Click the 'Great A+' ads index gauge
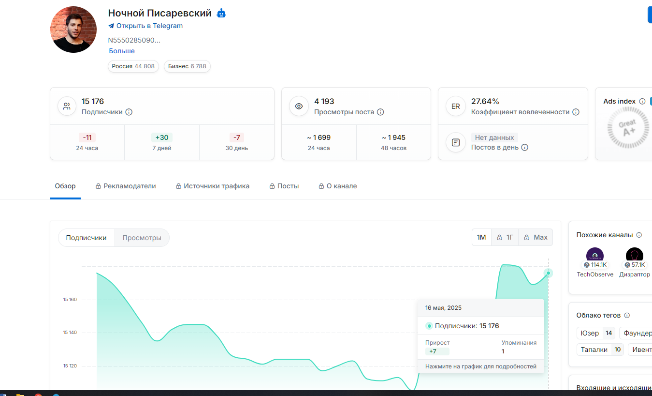This screenshot has width=652, height=396. pyautogui.click(x=628, y=128)
